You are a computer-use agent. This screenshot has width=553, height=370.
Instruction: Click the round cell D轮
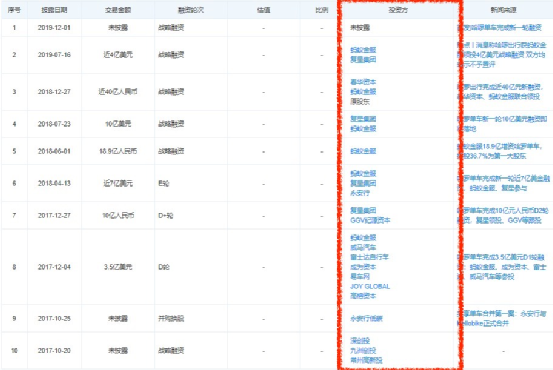click(x=164, y=267)
